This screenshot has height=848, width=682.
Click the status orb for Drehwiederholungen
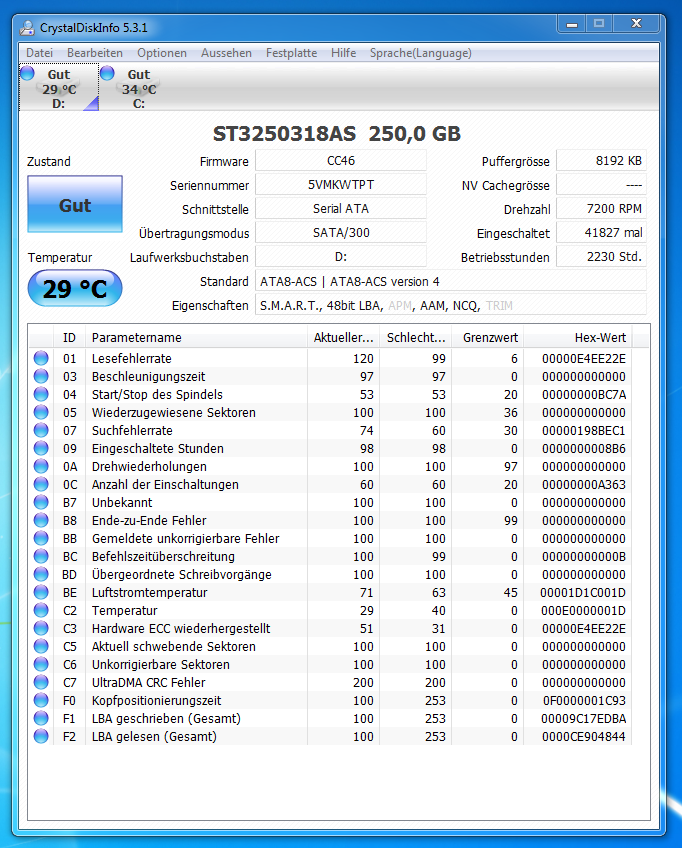coord(41,466)
